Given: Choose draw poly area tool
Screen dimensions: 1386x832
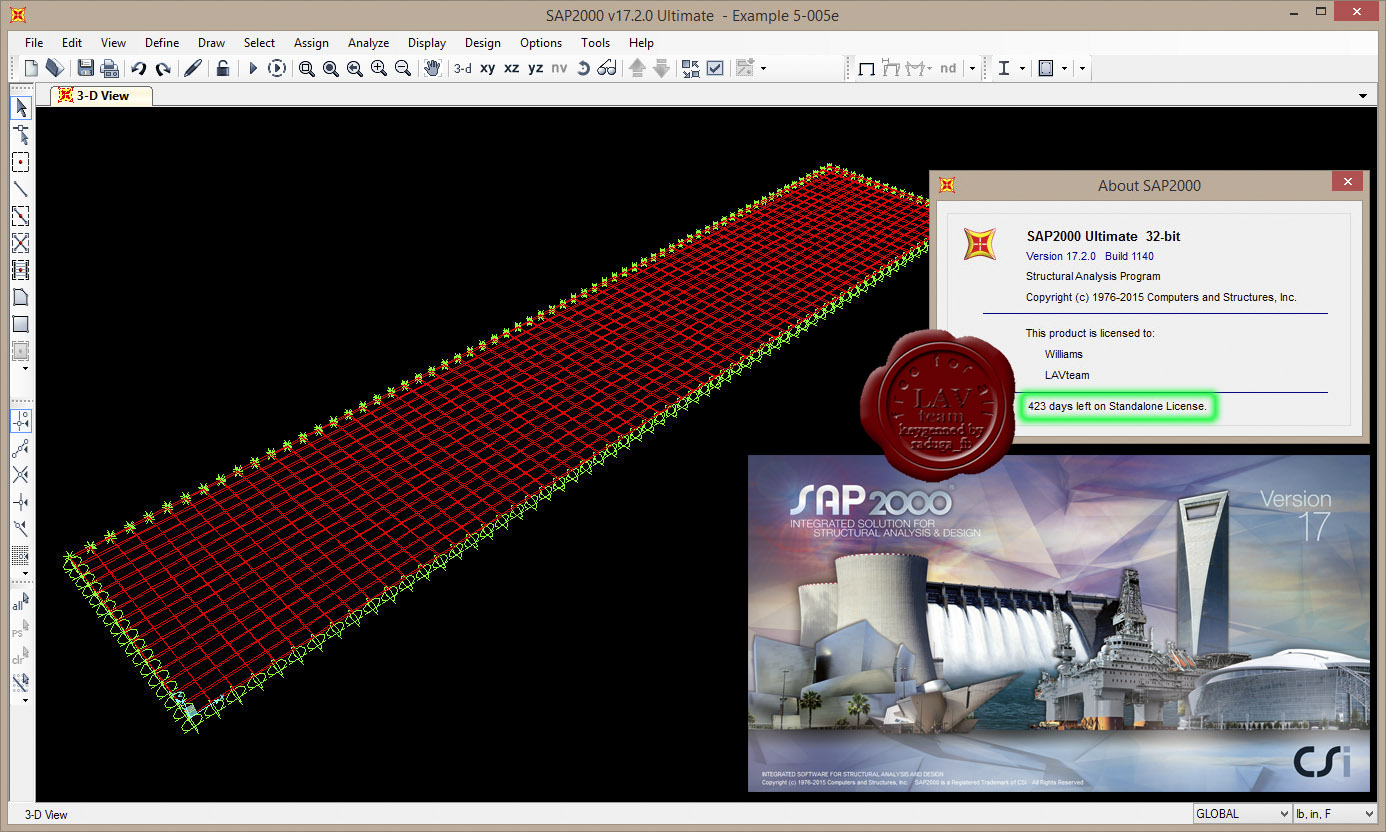Looking at the screenshot, I should [20, 297].
